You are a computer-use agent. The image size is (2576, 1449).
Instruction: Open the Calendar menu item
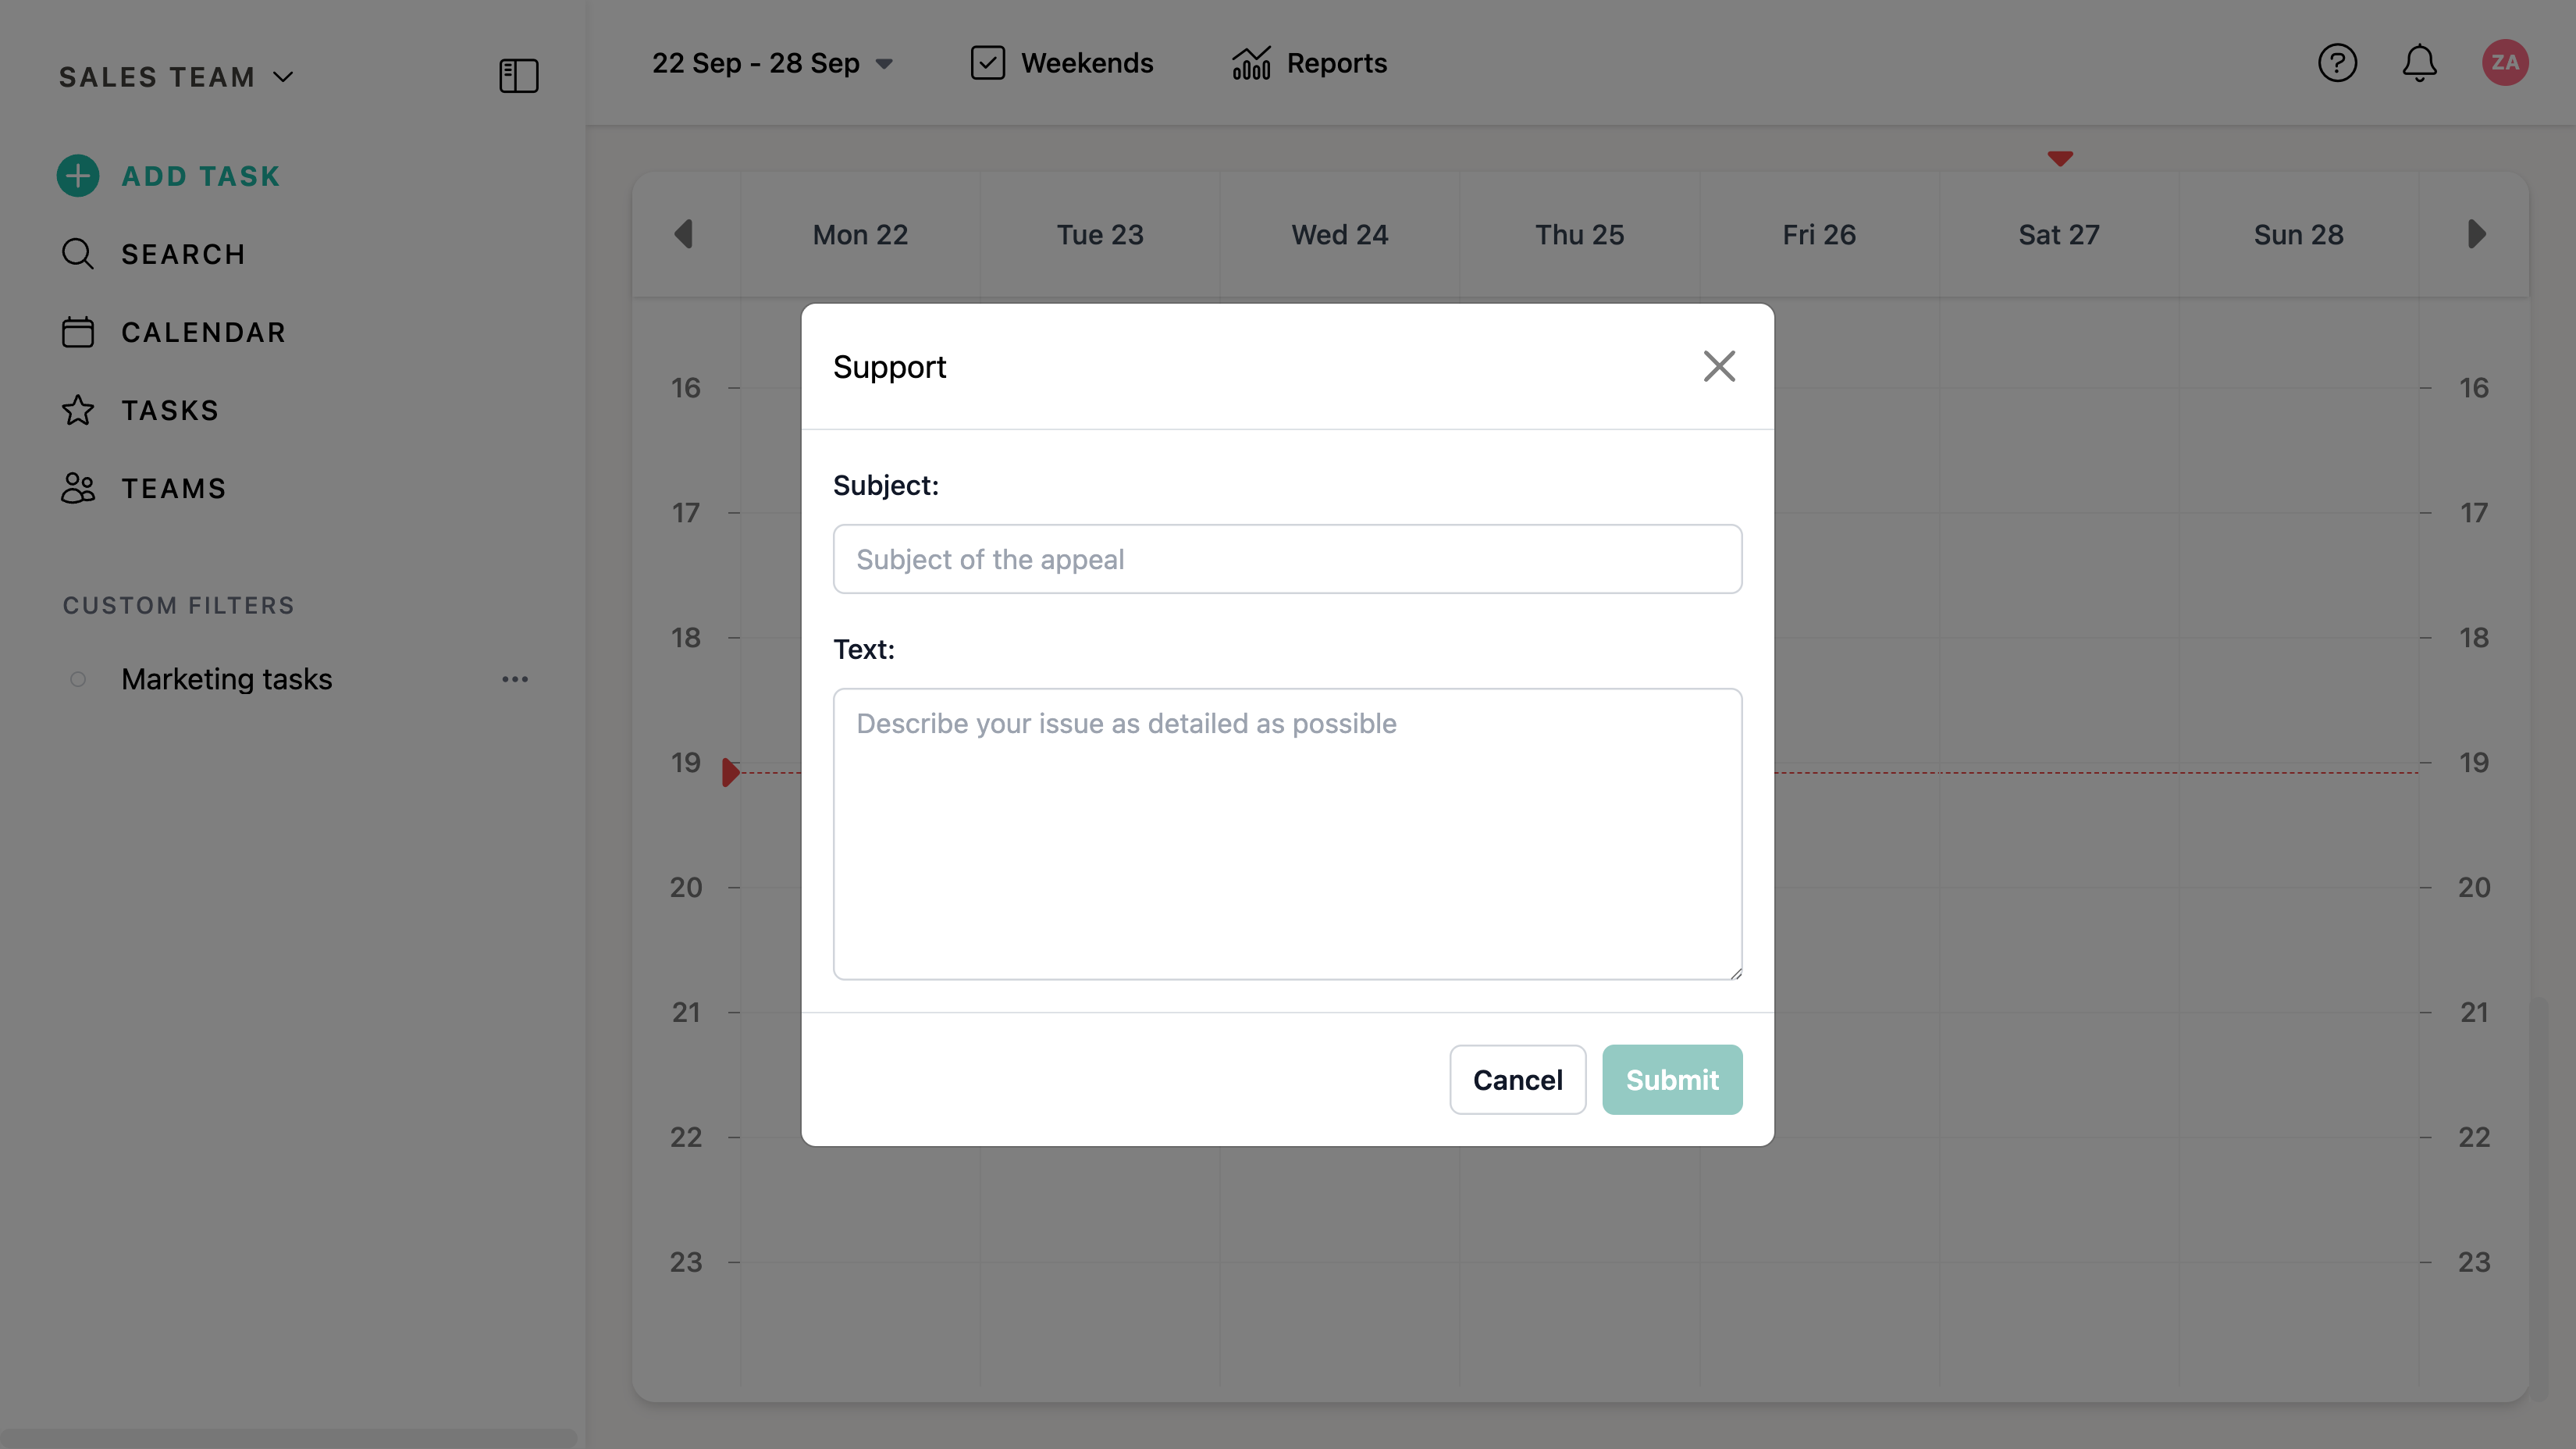tap(203, 332)
